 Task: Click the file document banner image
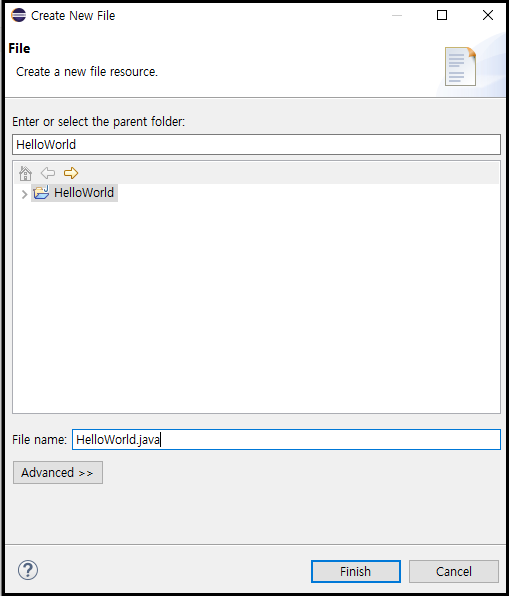[461, 67]
